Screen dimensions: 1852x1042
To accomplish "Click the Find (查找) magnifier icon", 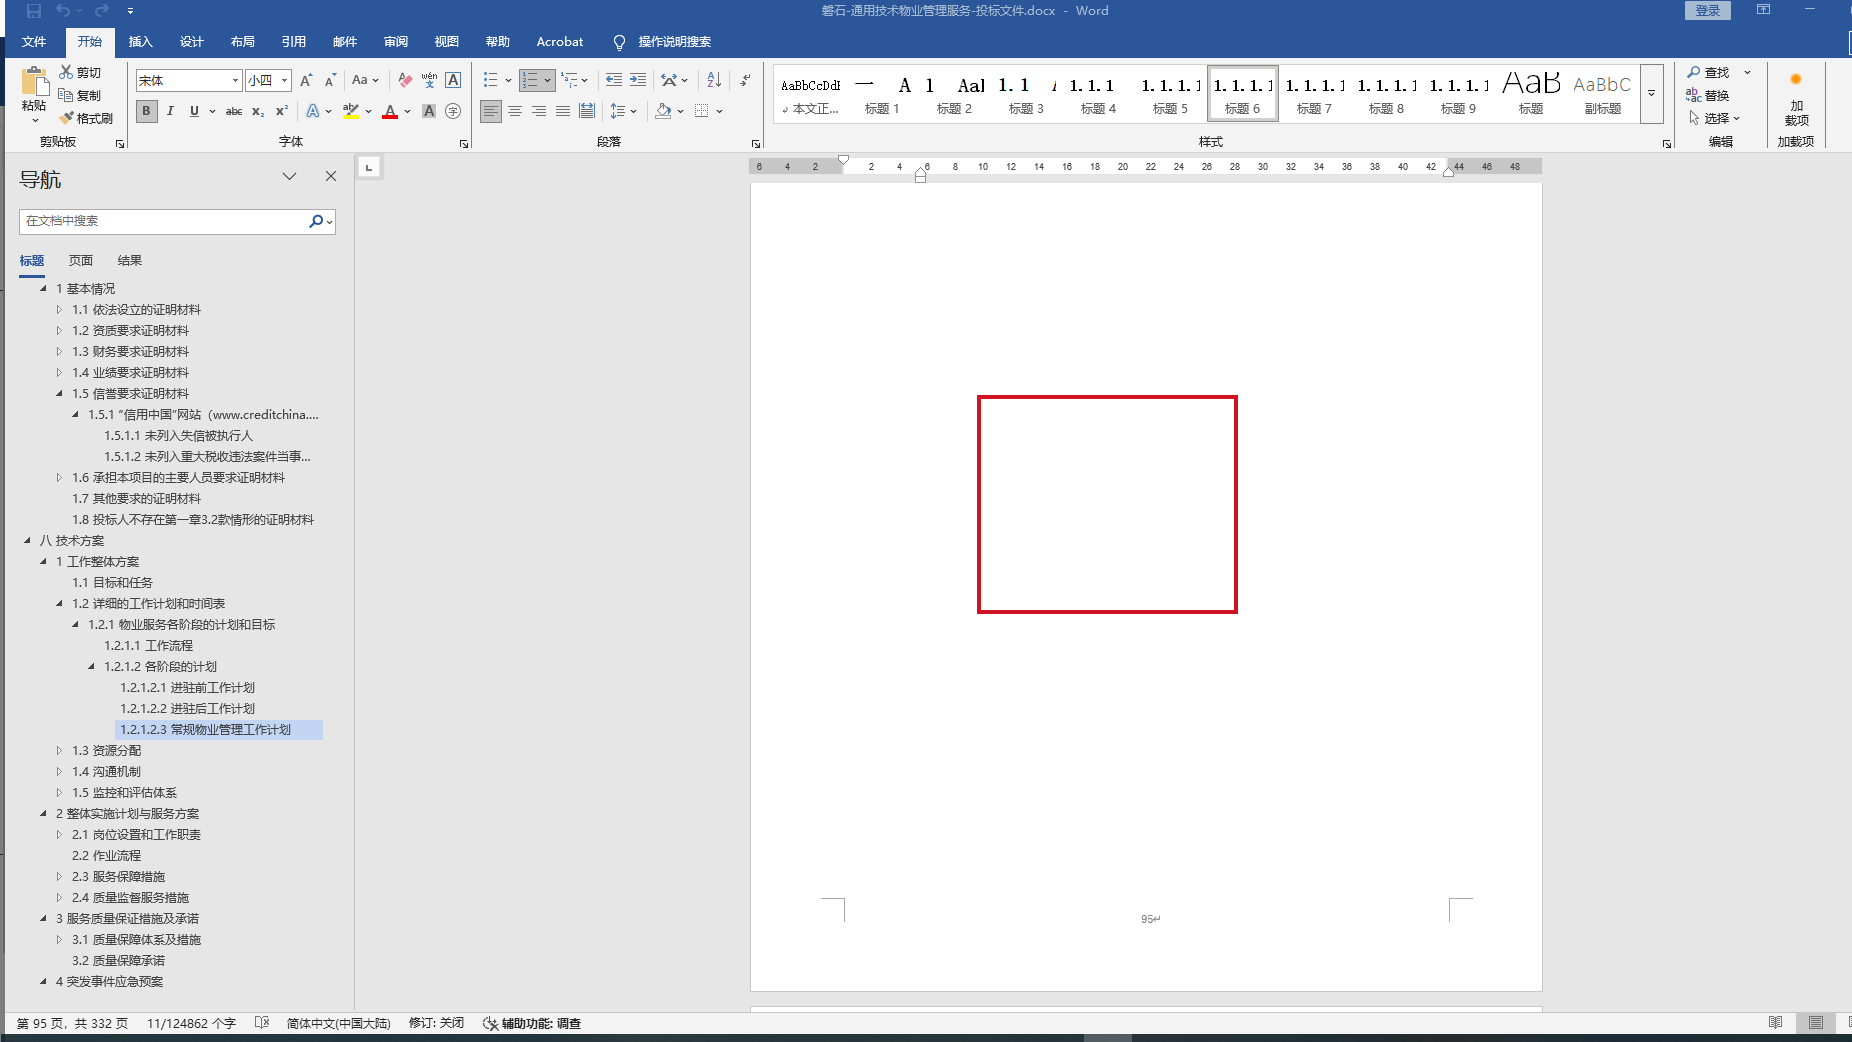I will coord(1694,72).
